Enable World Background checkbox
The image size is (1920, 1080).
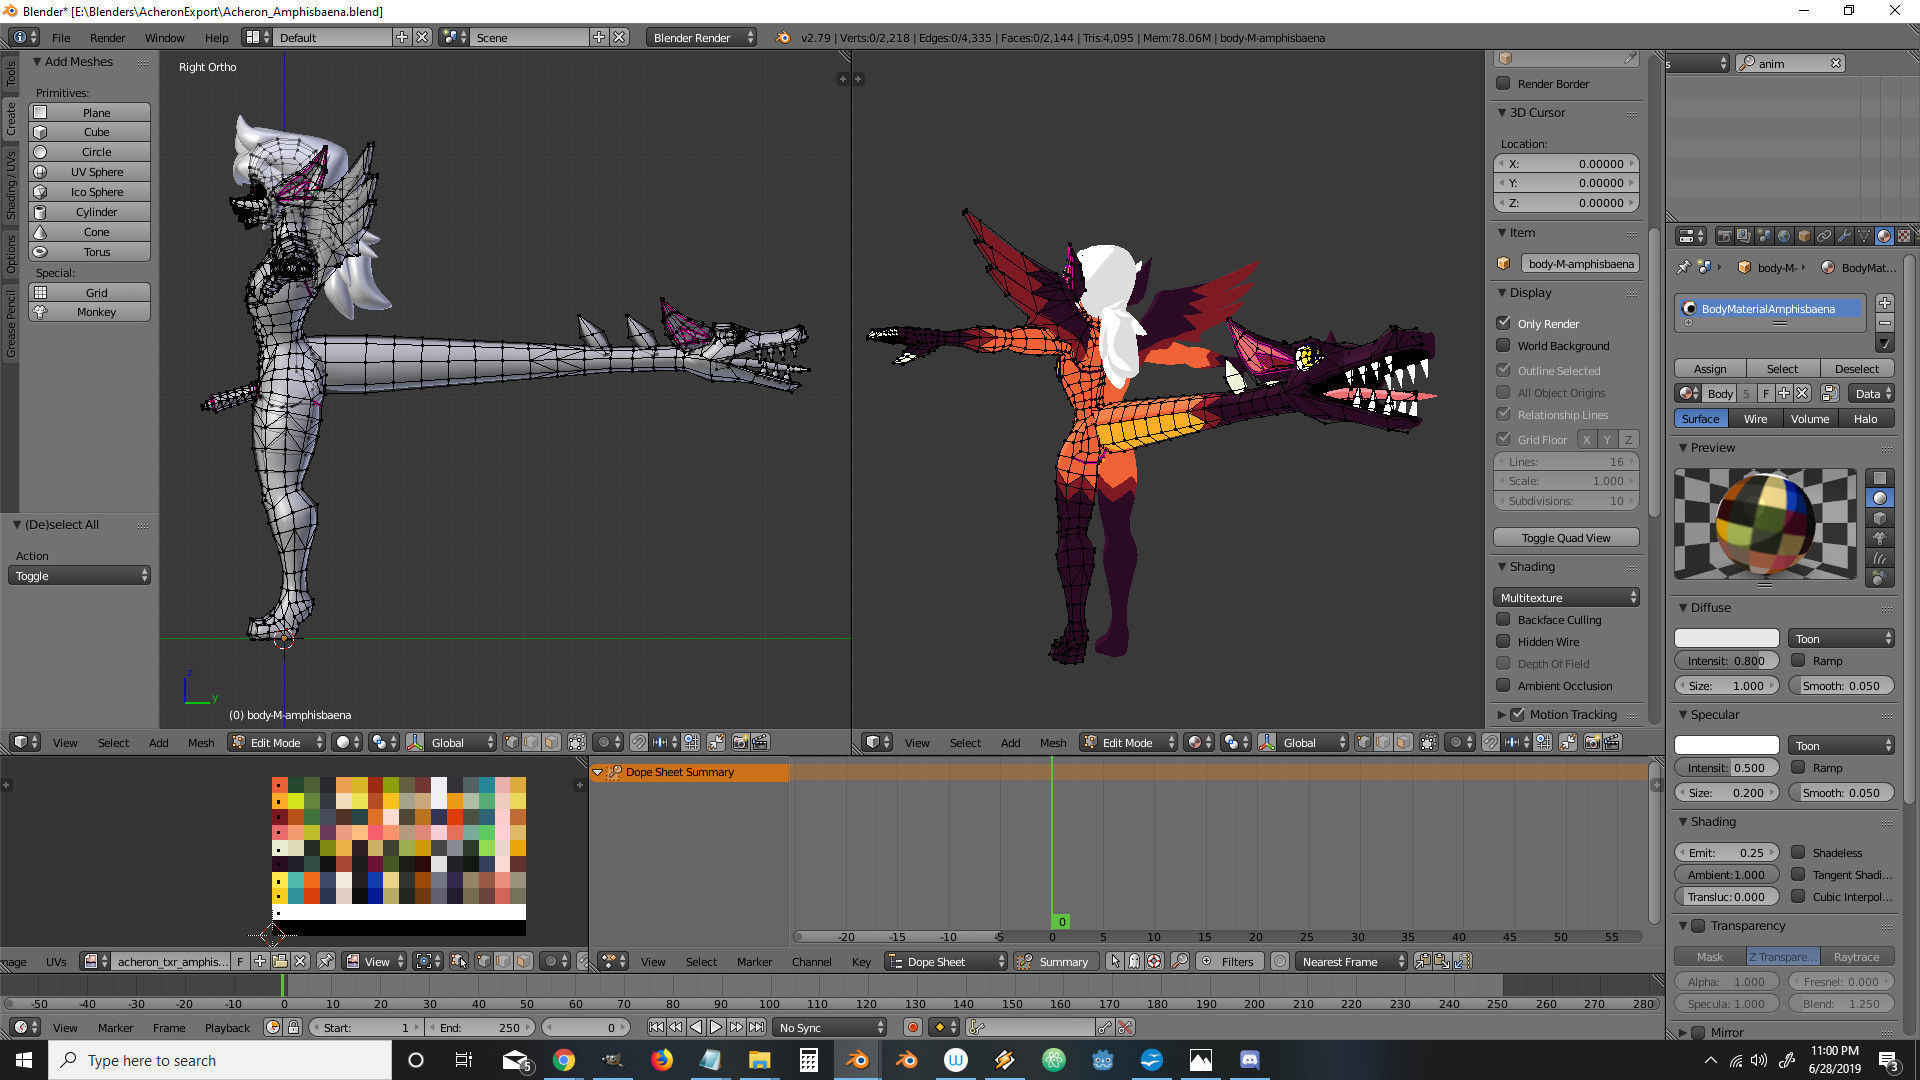(x=1503, y=345)
